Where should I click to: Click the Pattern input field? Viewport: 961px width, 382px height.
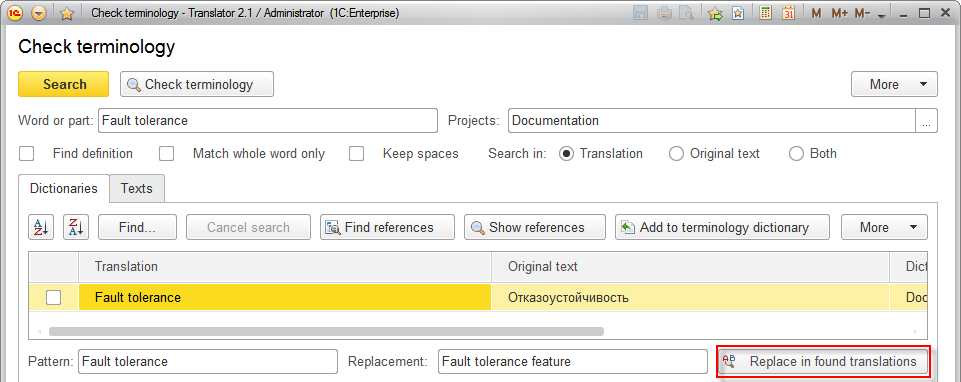[x=208, y=361]
